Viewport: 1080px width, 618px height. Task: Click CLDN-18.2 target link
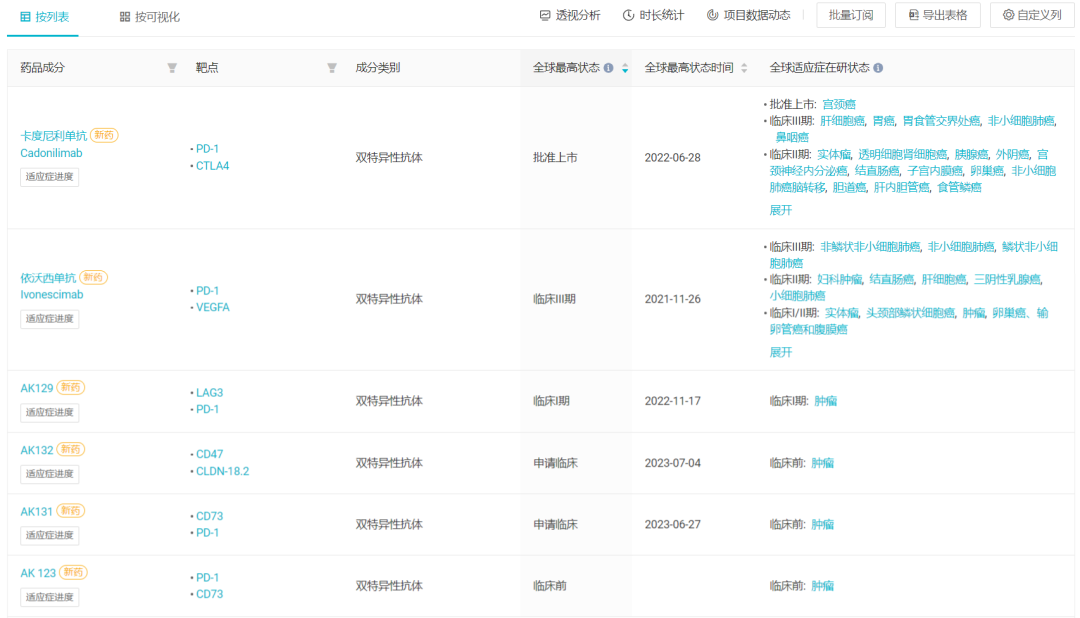coord(222,471)
